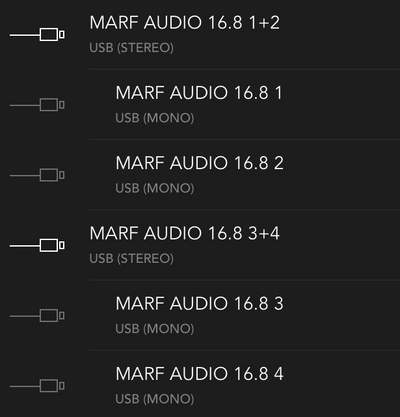Click USB (MONO) label beneath MARF AUDIO 16.8 4
Image resolution: width=400 pixels, height=417 pixels.
[x=155, y=399]
